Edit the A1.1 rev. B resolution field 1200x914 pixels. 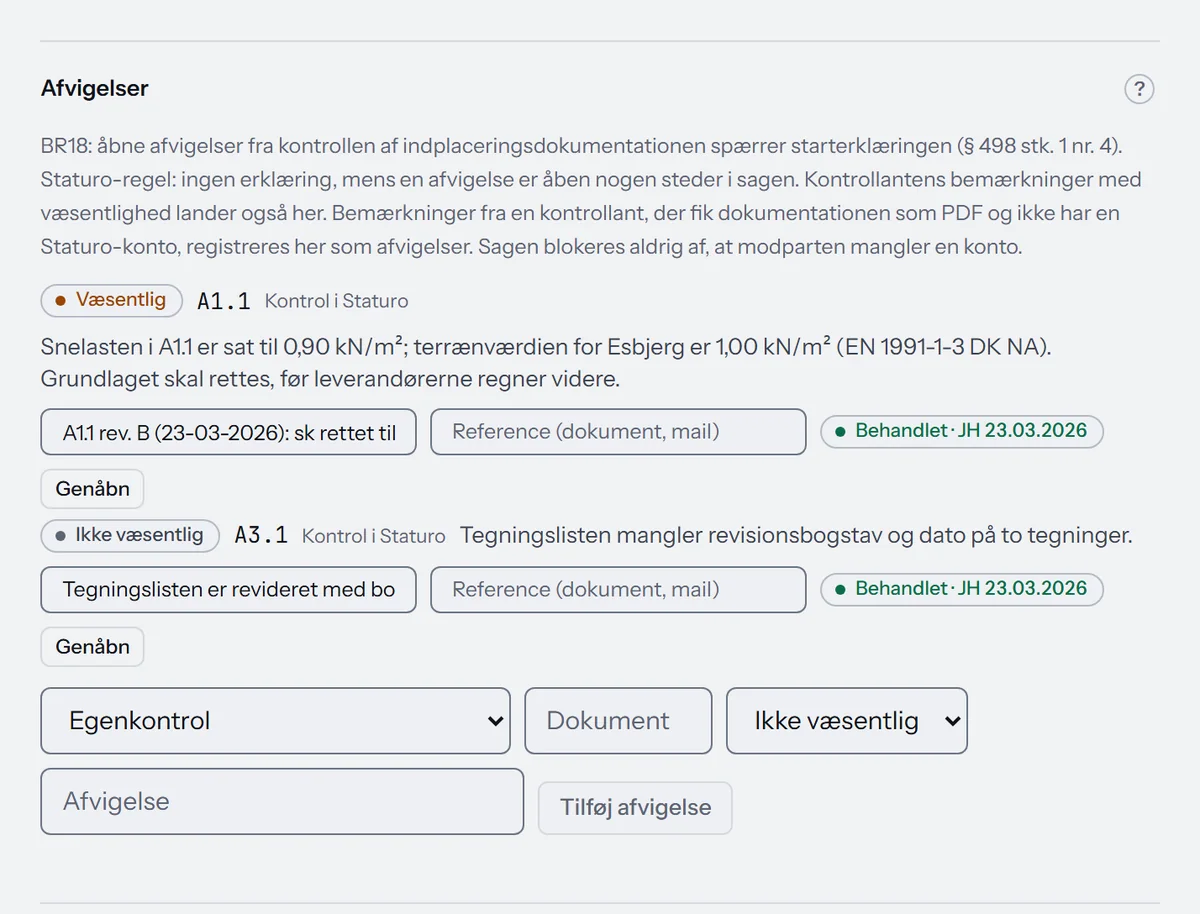[228, 432]
